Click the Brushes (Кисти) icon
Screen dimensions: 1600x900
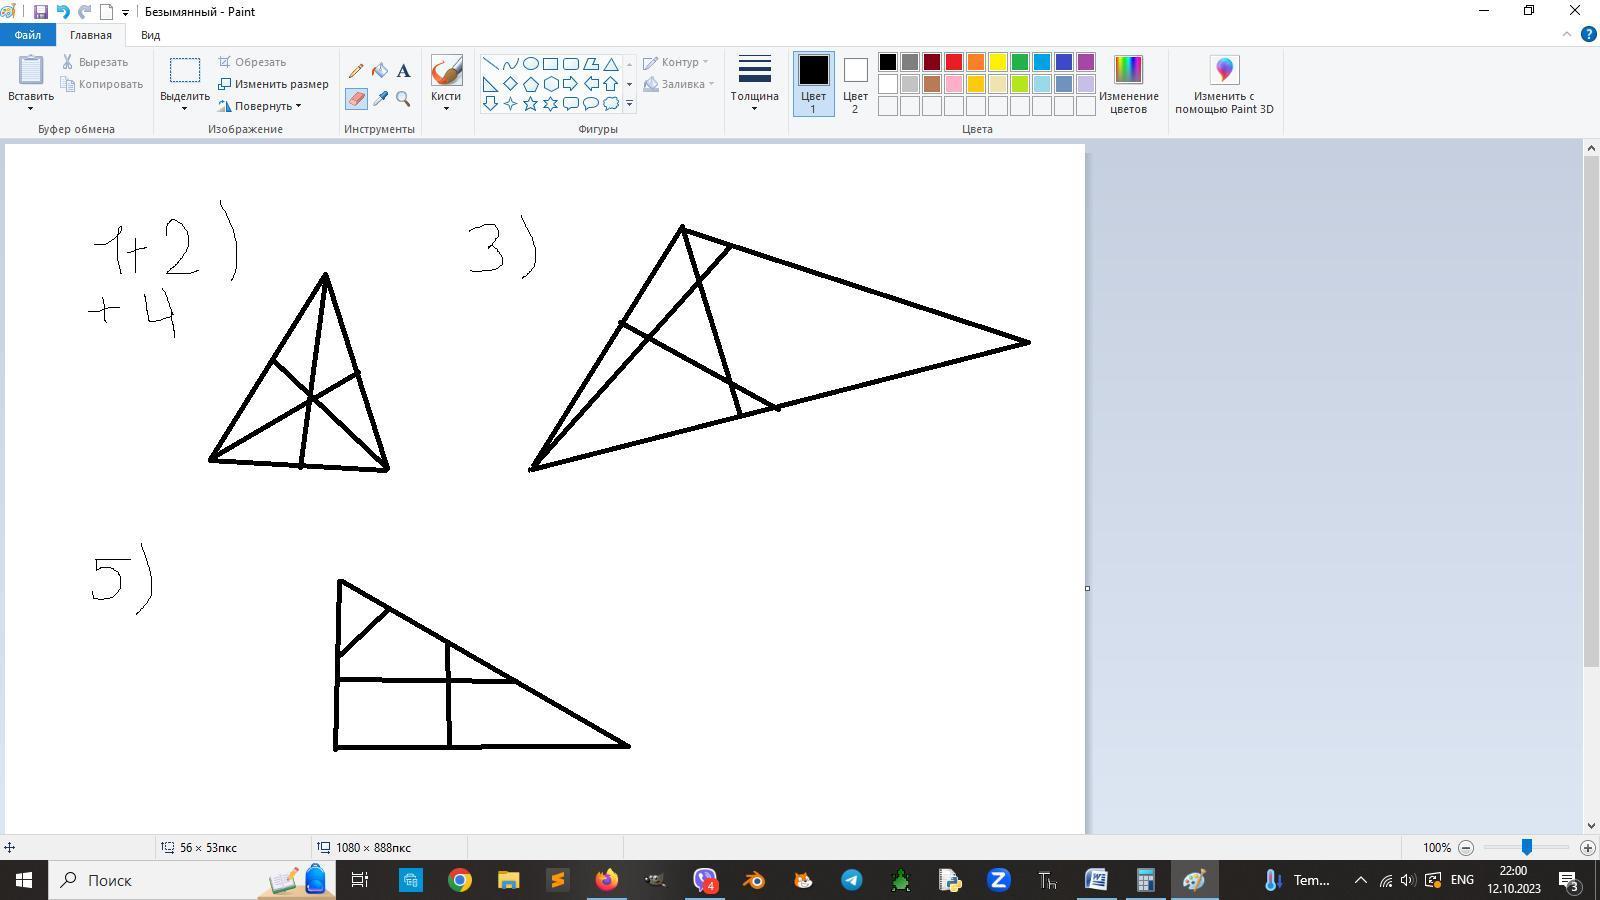tap(446, 70)
